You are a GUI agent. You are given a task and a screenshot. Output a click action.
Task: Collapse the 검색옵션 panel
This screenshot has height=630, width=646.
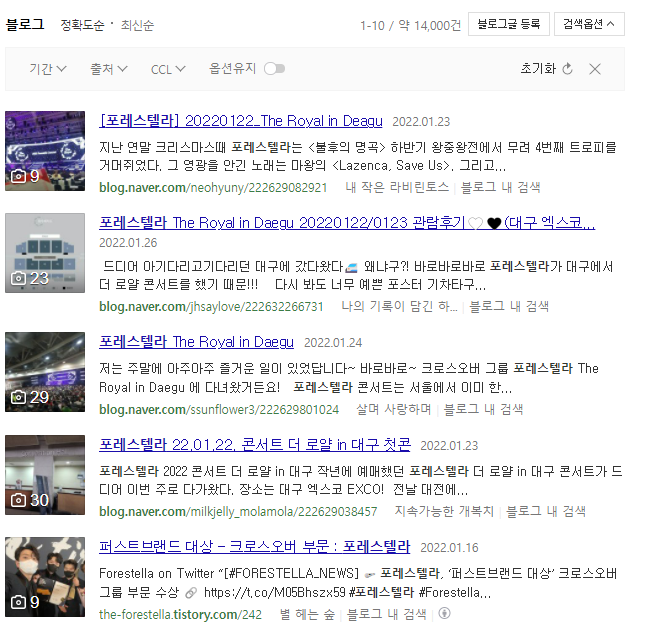pyautogui.click(x=589, y=24)
